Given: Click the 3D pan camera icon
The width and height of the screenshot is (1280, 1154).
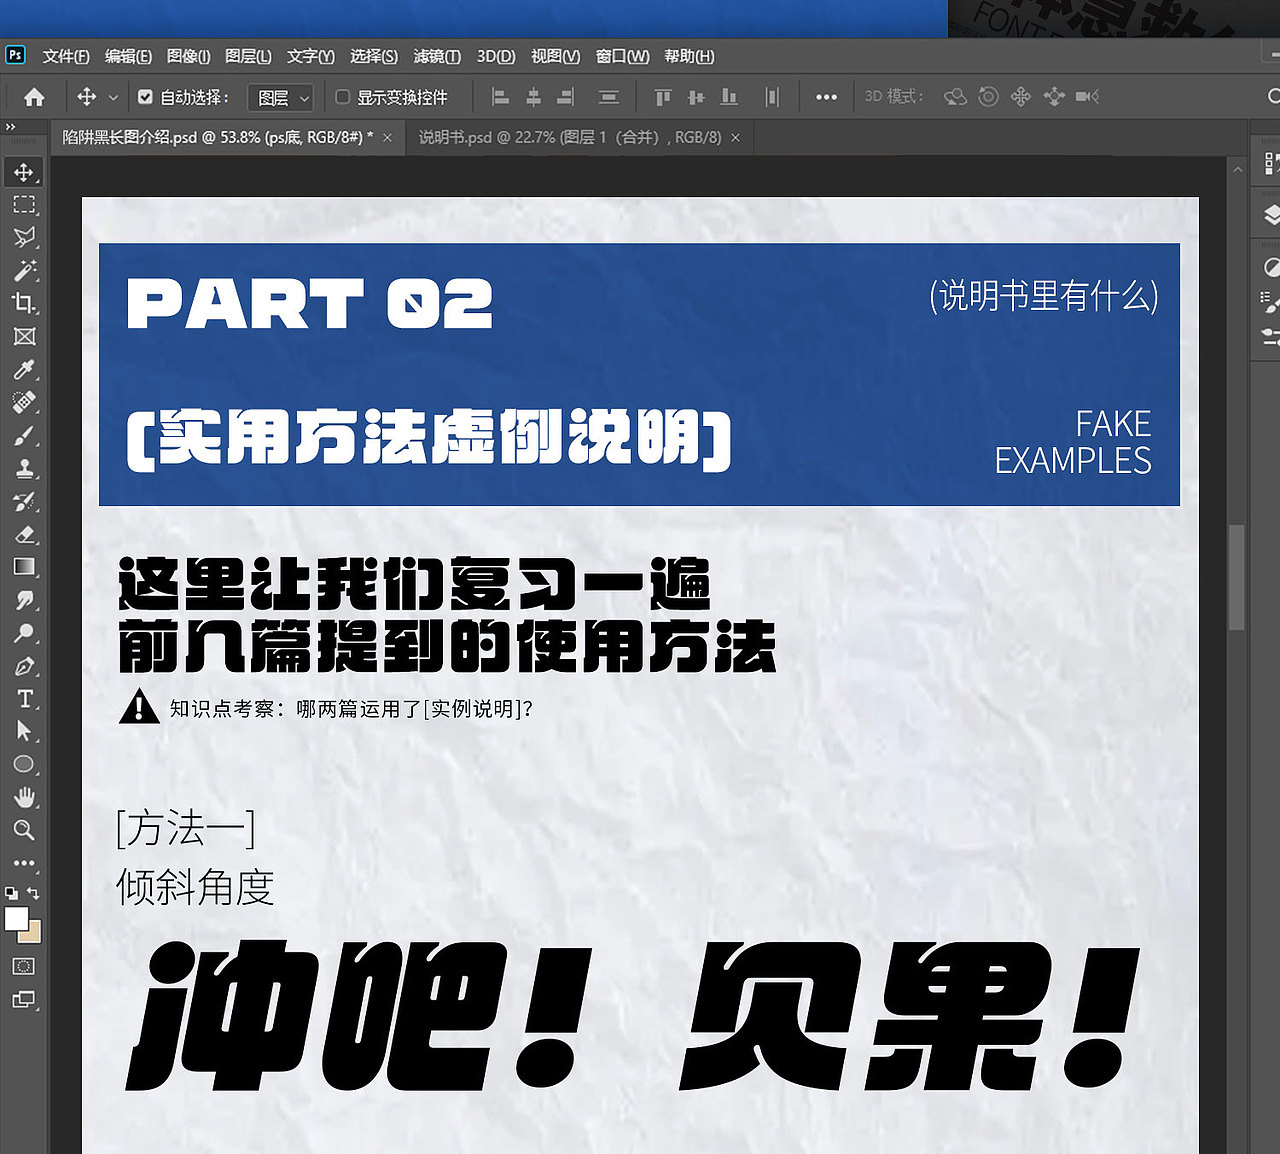Looking at the screenshot, I should click(x=1021, y=97).
